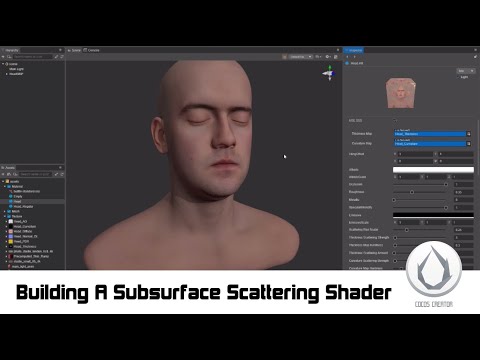
Task: Open the preview model dropdown in Inspector
Action: tap(465, 71)
